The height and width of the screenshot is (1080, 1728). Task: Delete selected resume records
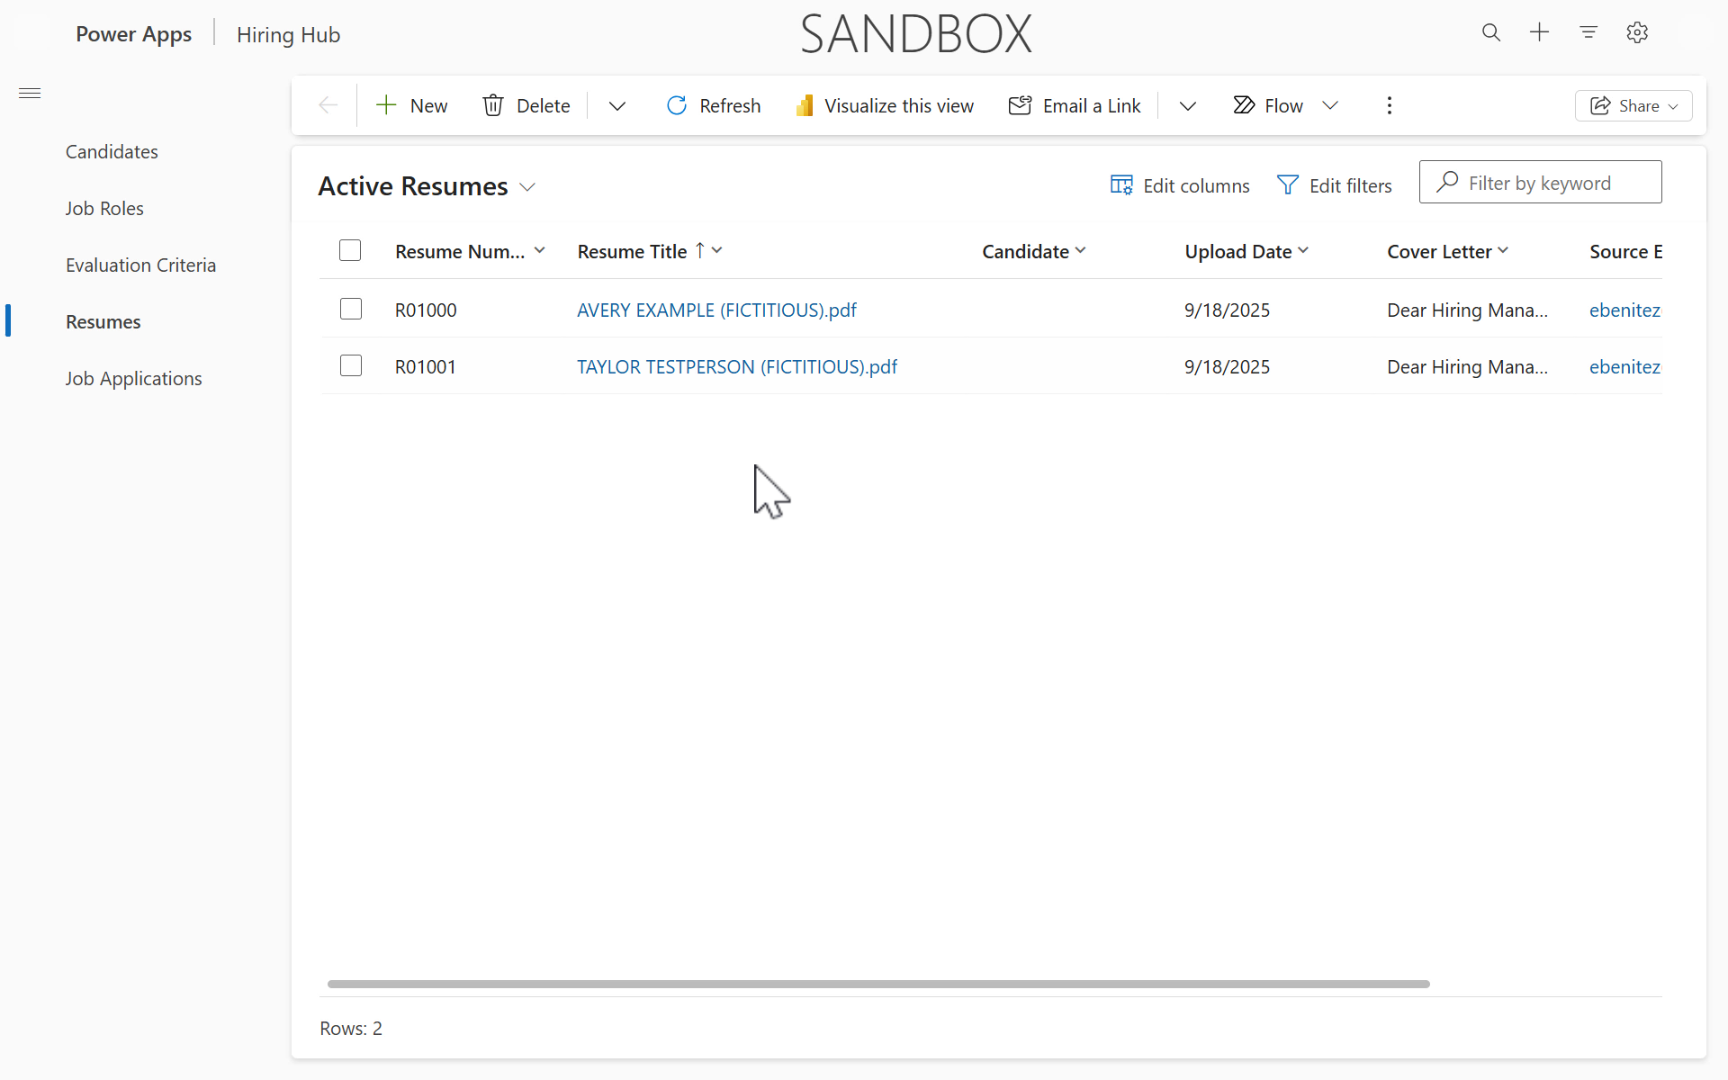click(525, 105)
